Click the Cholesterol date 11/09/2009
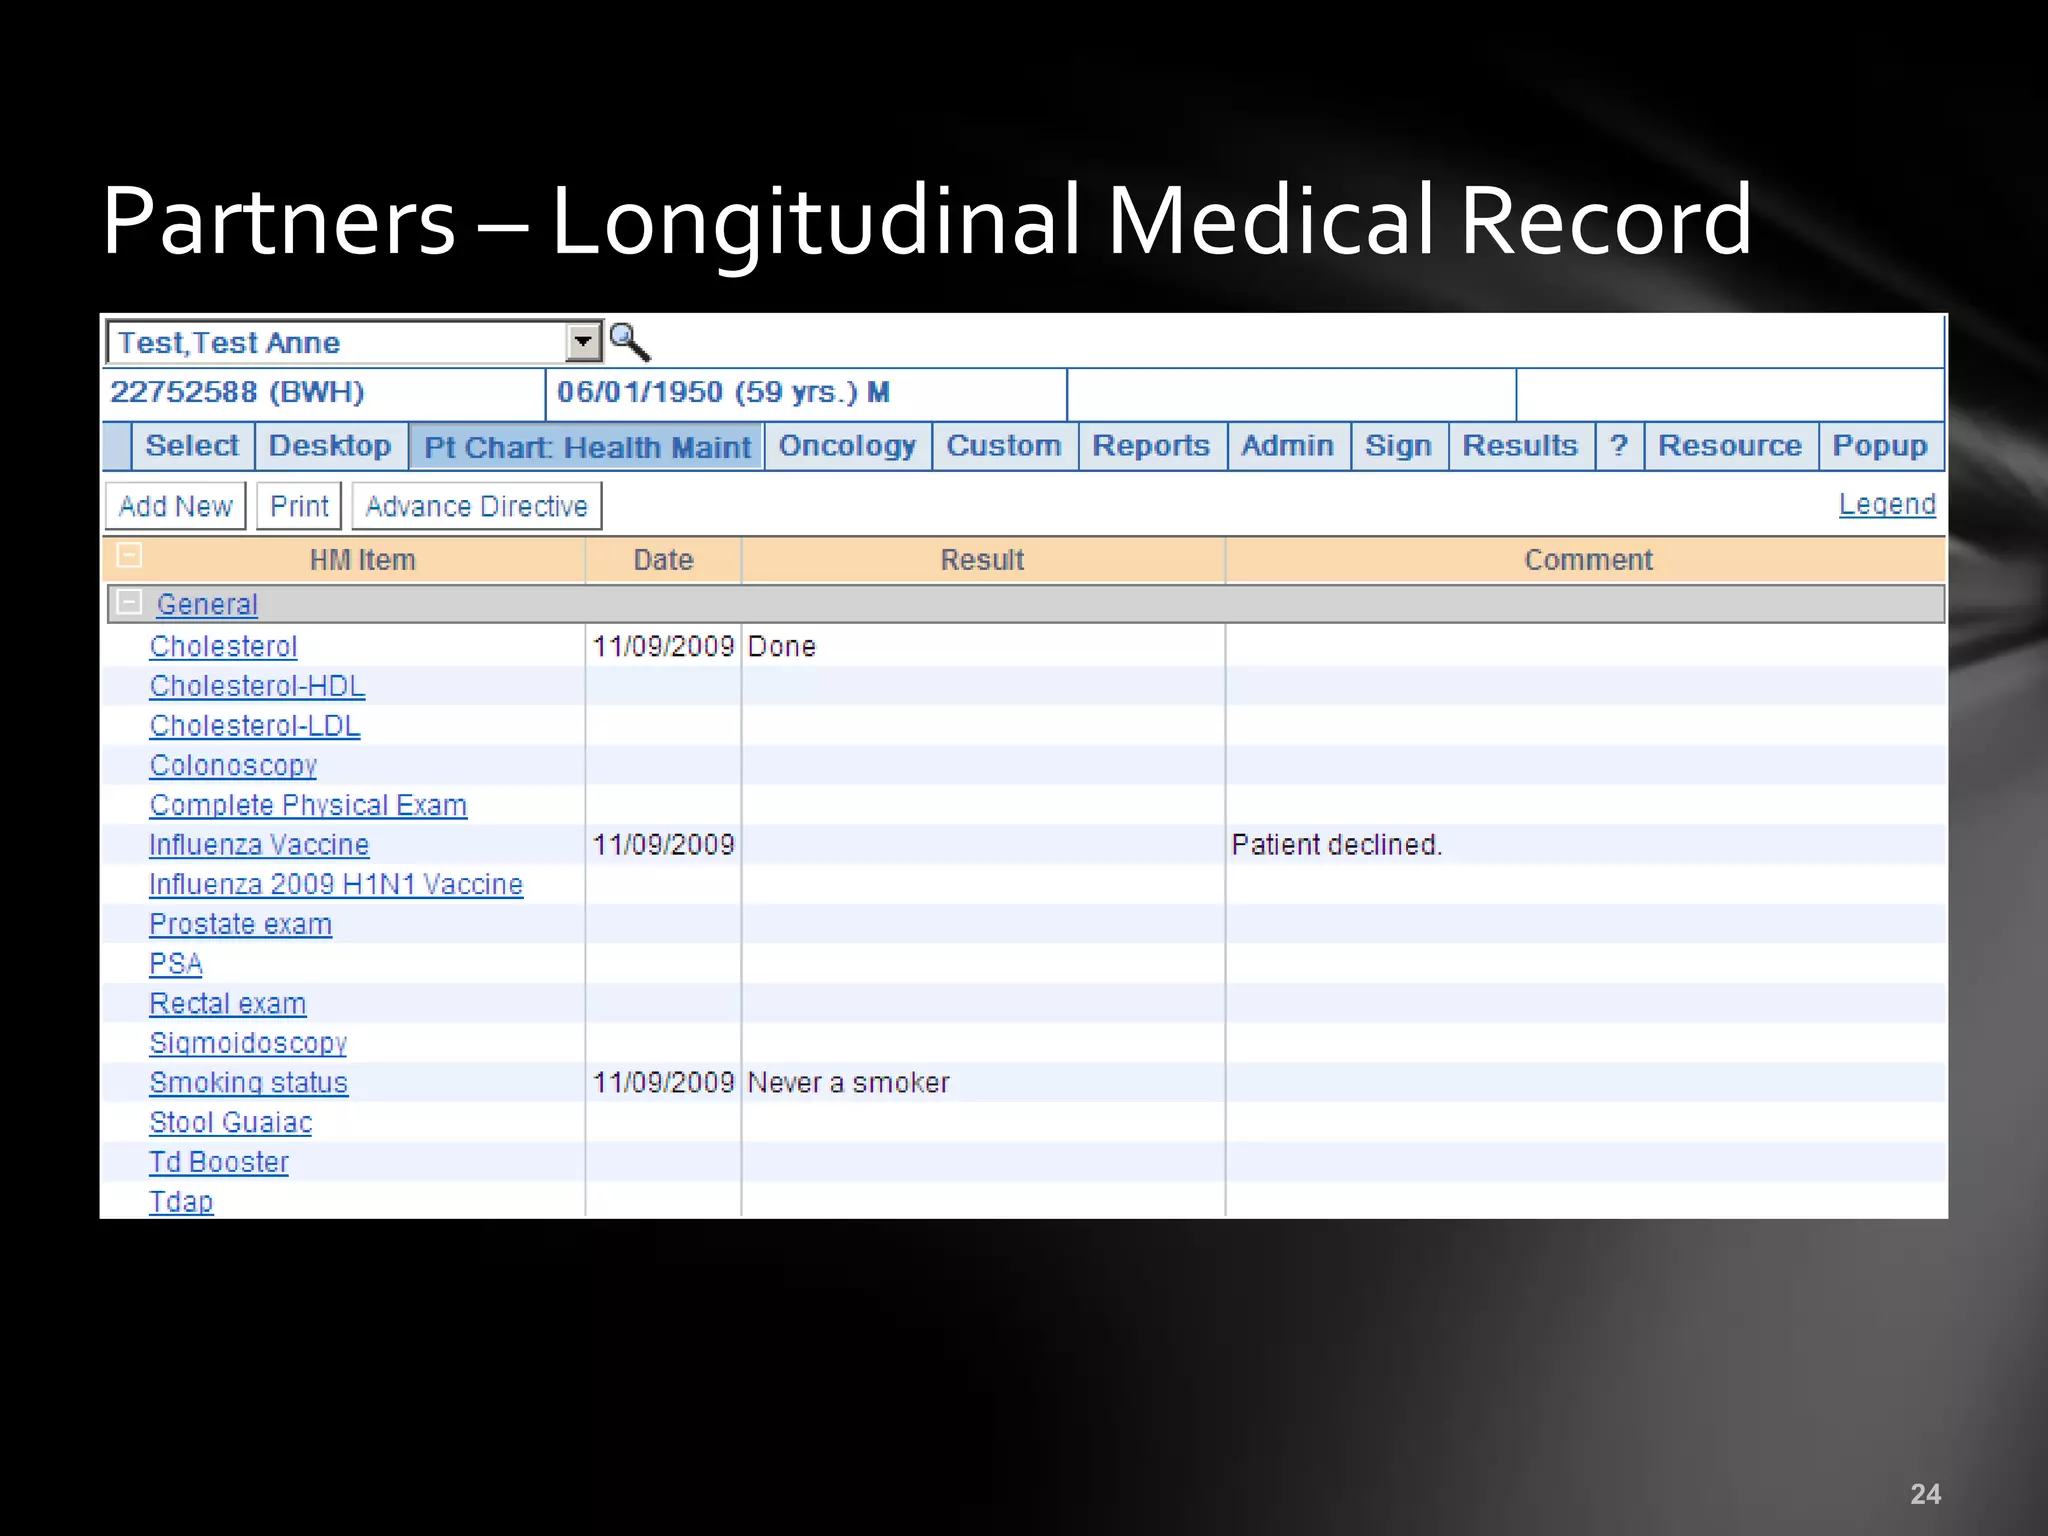The width and height of the screenshot is (2048, 1536). 664,647
